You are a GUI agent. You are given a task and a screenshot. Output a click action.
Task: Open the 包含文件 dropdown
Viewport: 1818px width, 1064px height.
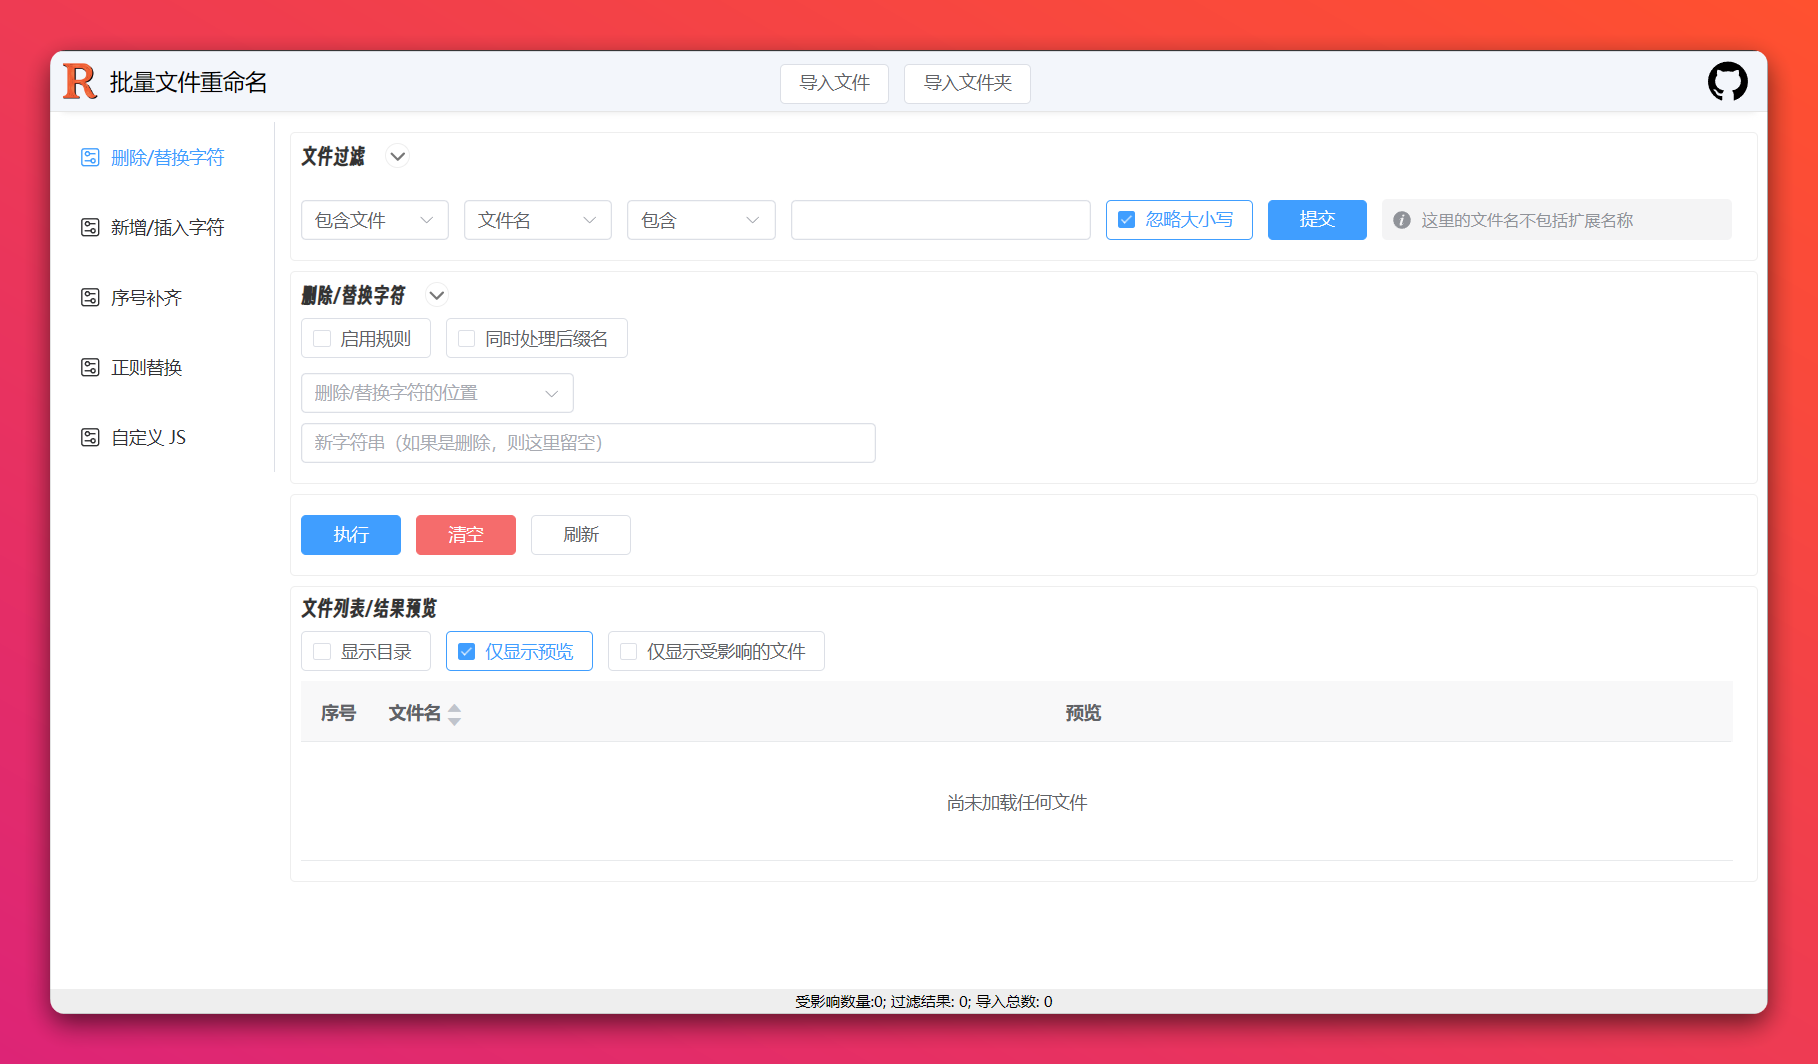tap(374, 221)
